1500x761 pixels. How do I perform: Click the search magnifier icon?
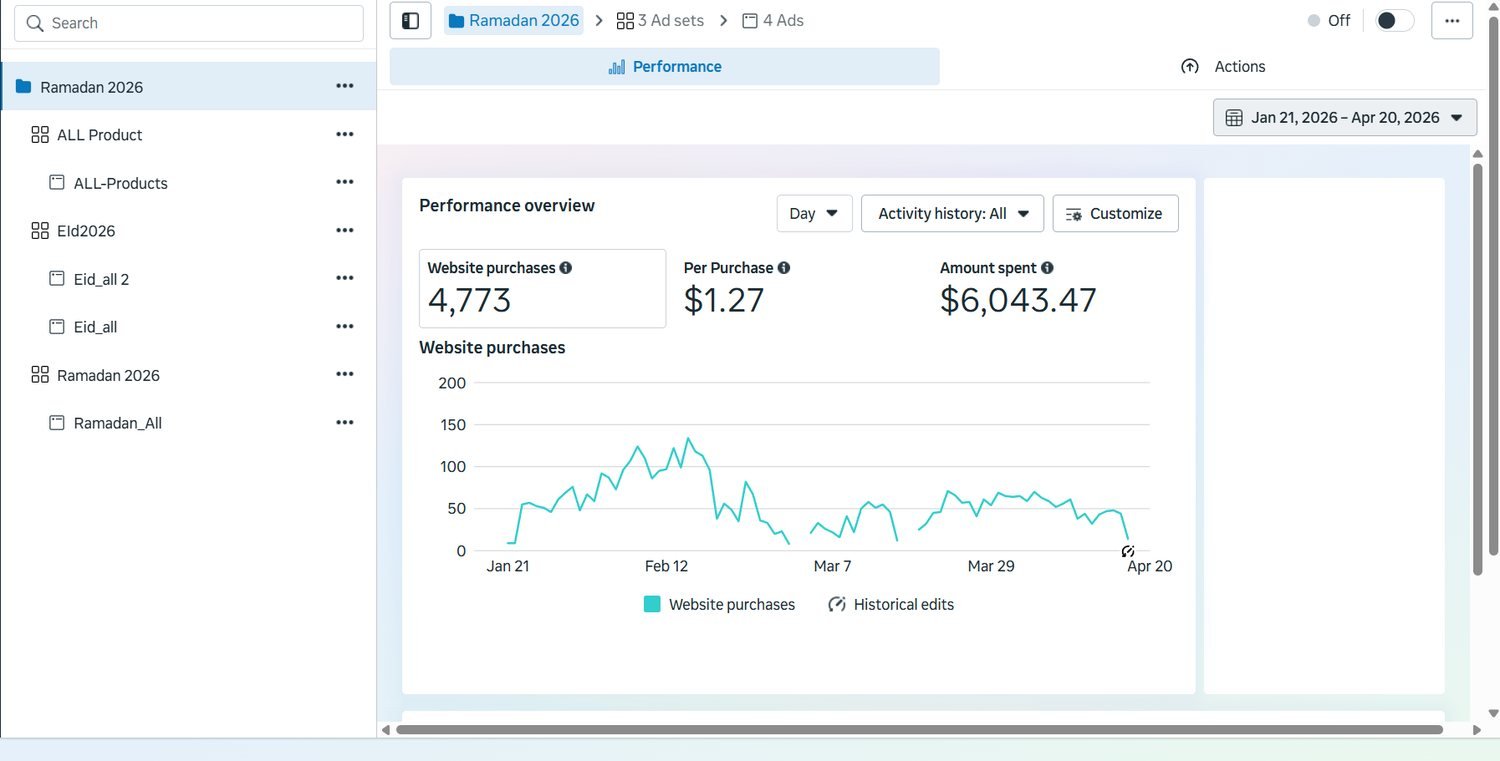tap(35, 23)
